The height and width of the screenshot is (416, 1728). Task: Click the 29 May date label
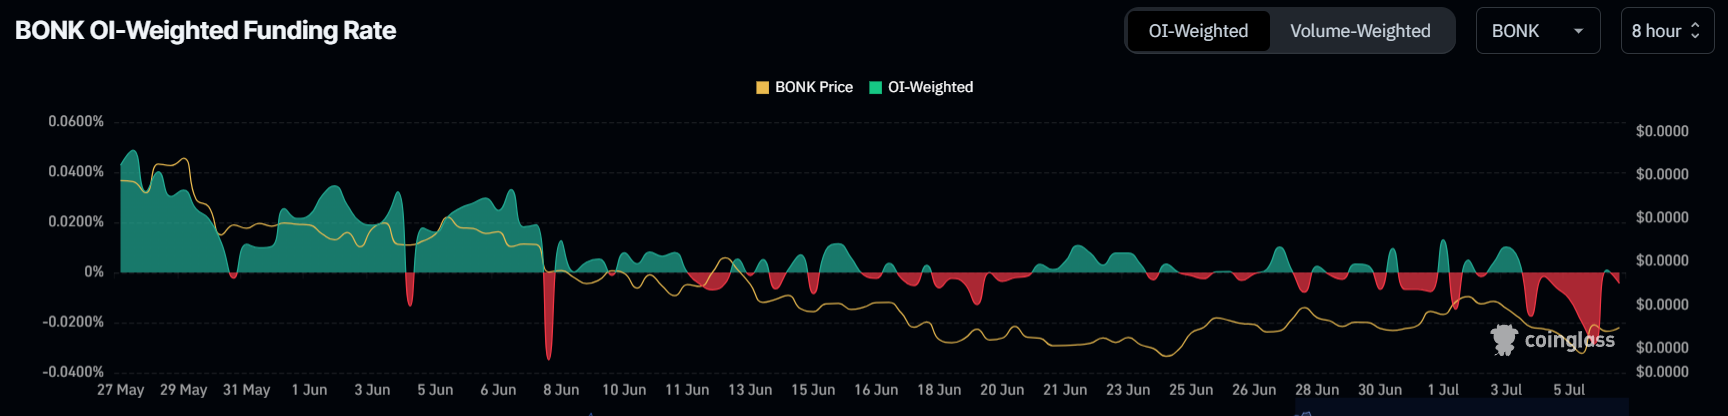(x=183, y=389)
